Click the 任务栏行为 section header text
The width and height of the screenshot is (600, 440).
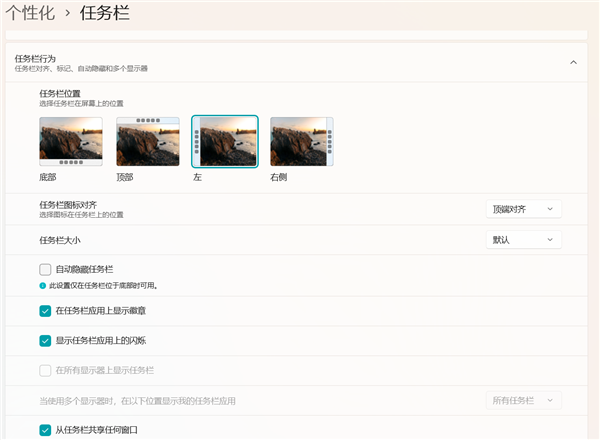click(x=35, y=59)
